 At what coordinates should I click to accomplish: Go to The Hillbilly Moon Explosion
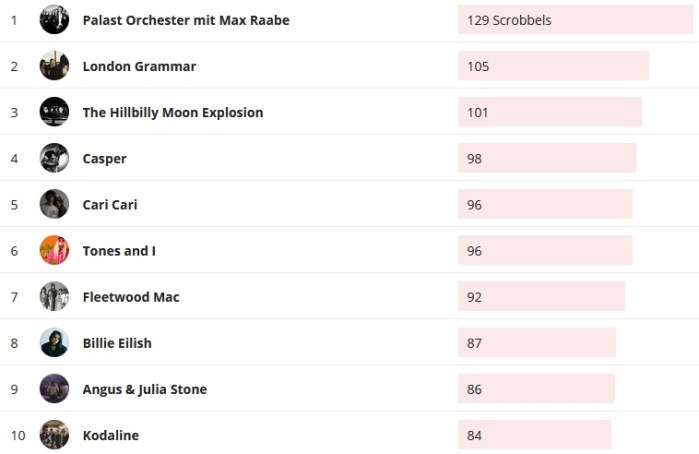[x=173, y=112]
